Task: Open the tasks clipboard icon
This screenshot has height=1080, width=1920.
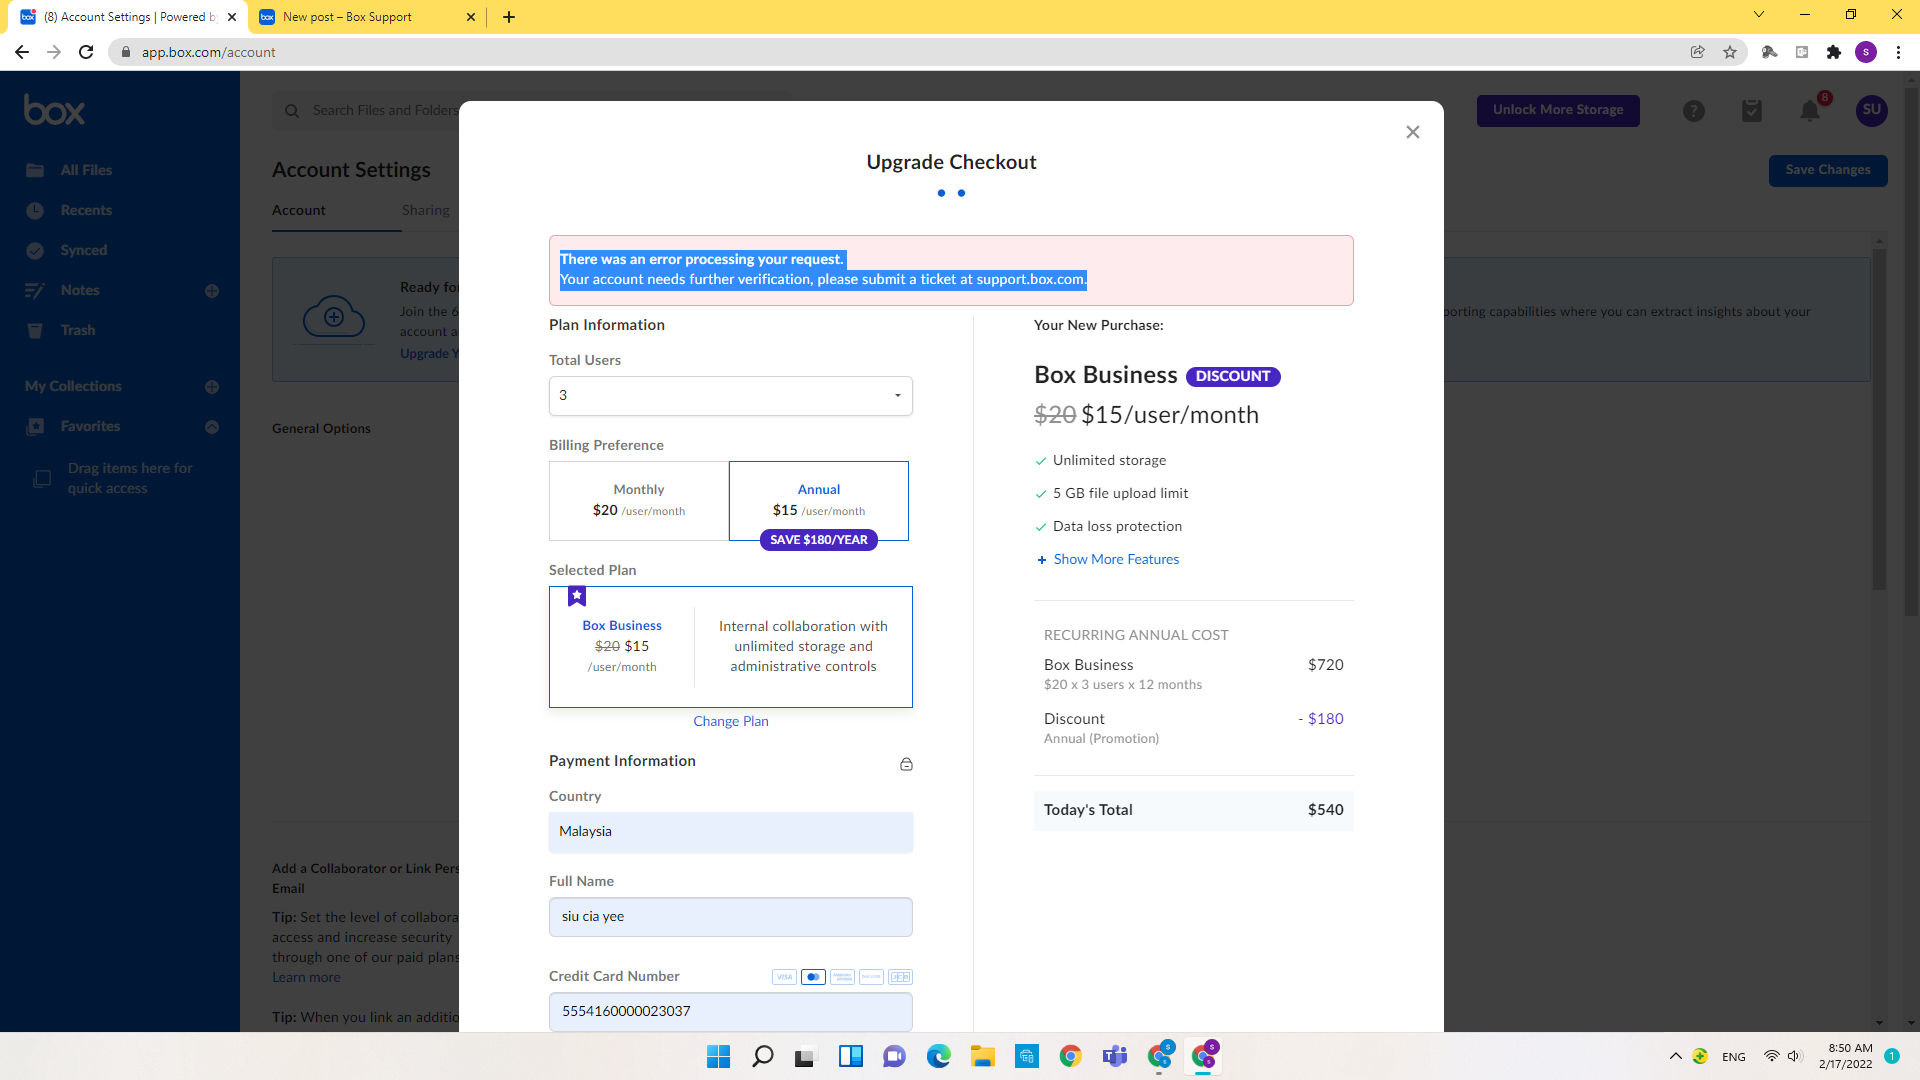Action: (1751, 111)
